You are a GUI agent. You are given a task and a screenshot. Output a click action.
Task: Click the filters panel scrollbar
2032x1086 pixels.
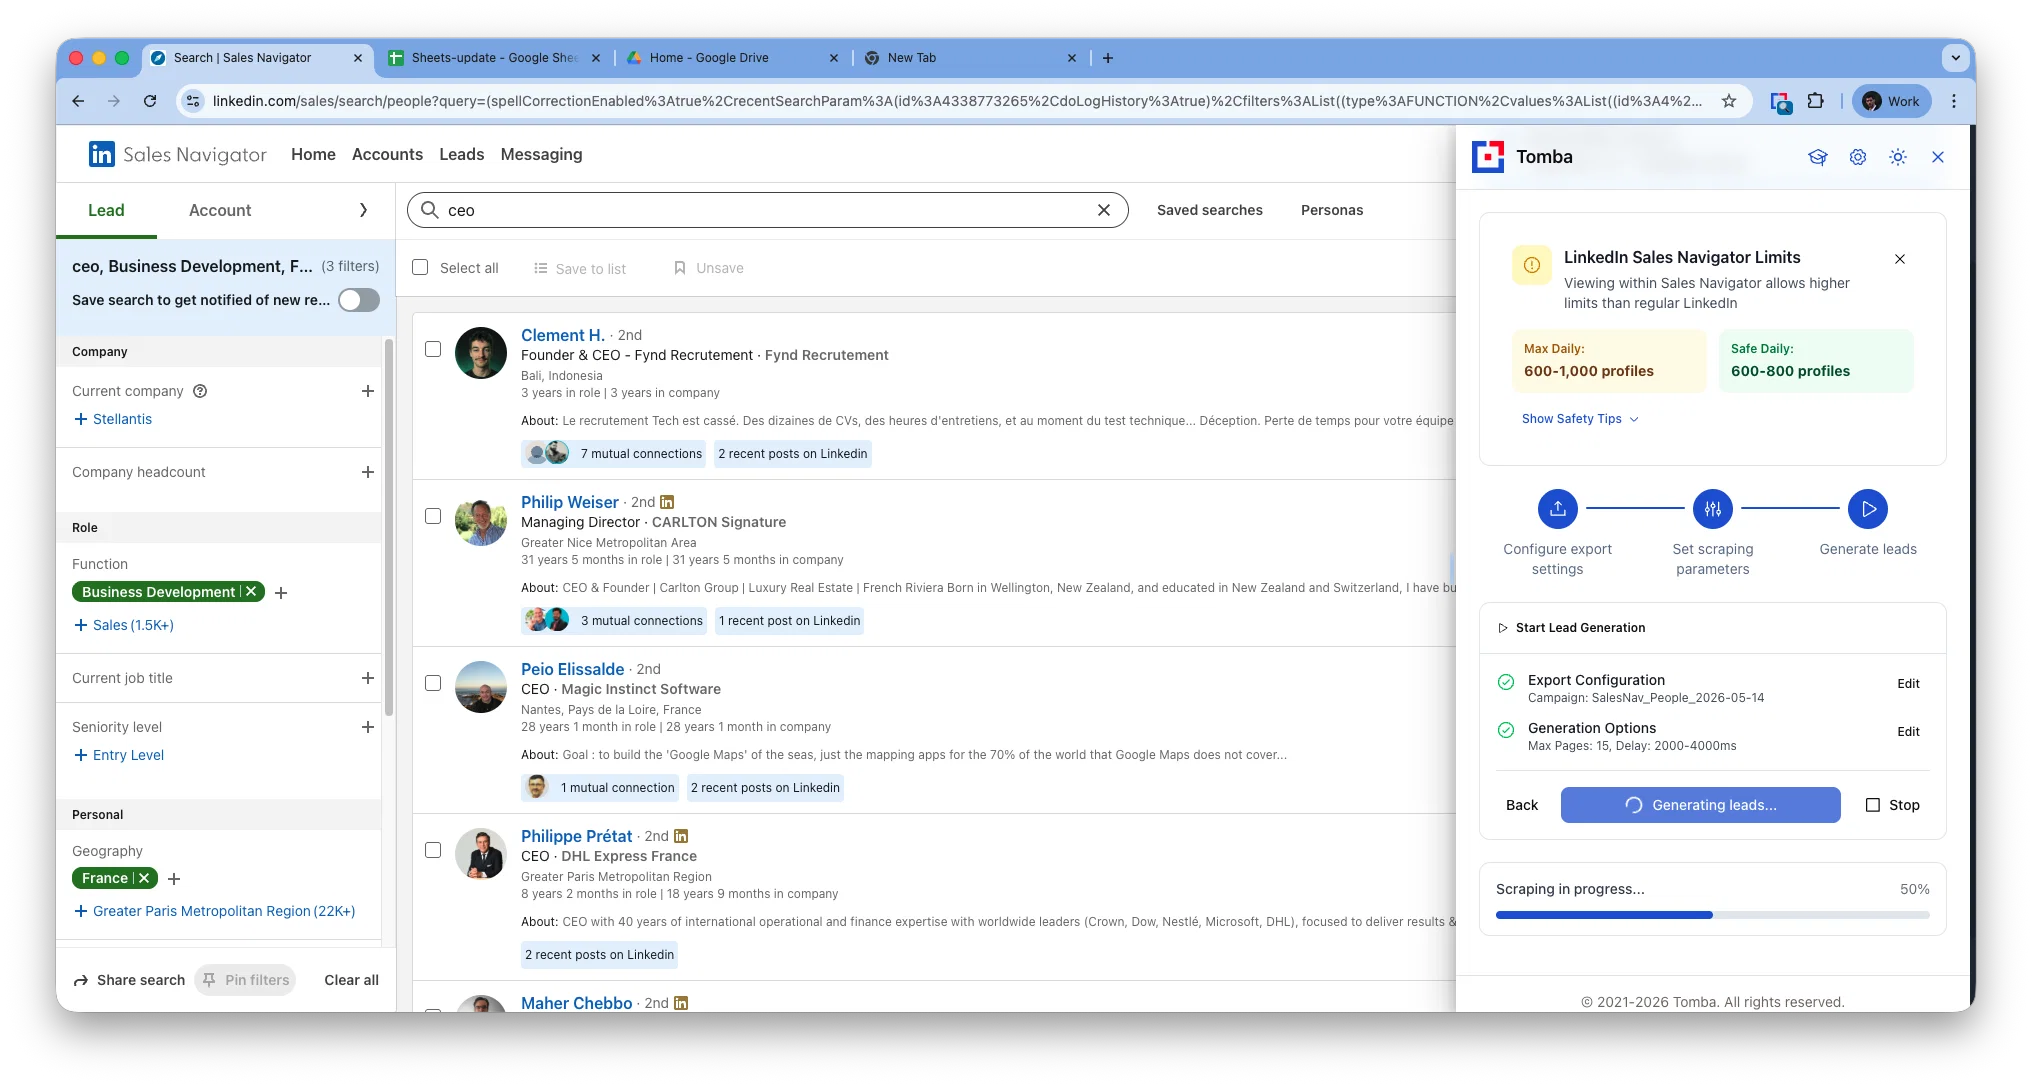[x=389, y=527]
